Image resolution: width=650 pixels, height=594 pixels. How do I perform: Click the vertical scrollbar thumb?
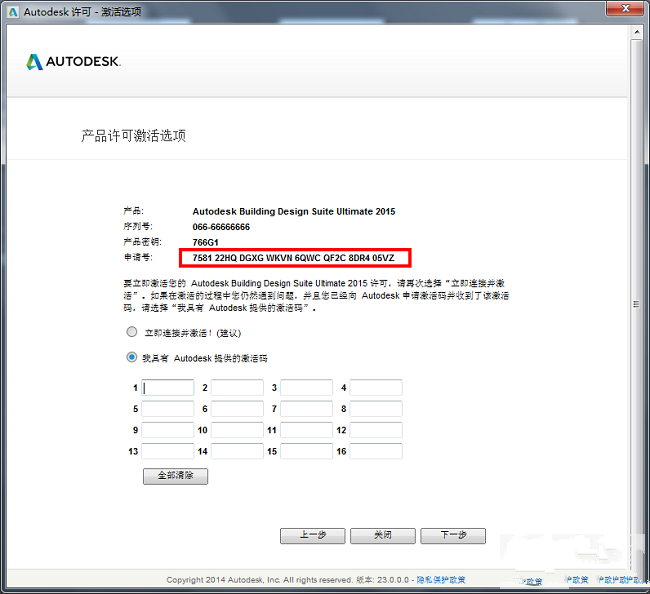point(637,304)
